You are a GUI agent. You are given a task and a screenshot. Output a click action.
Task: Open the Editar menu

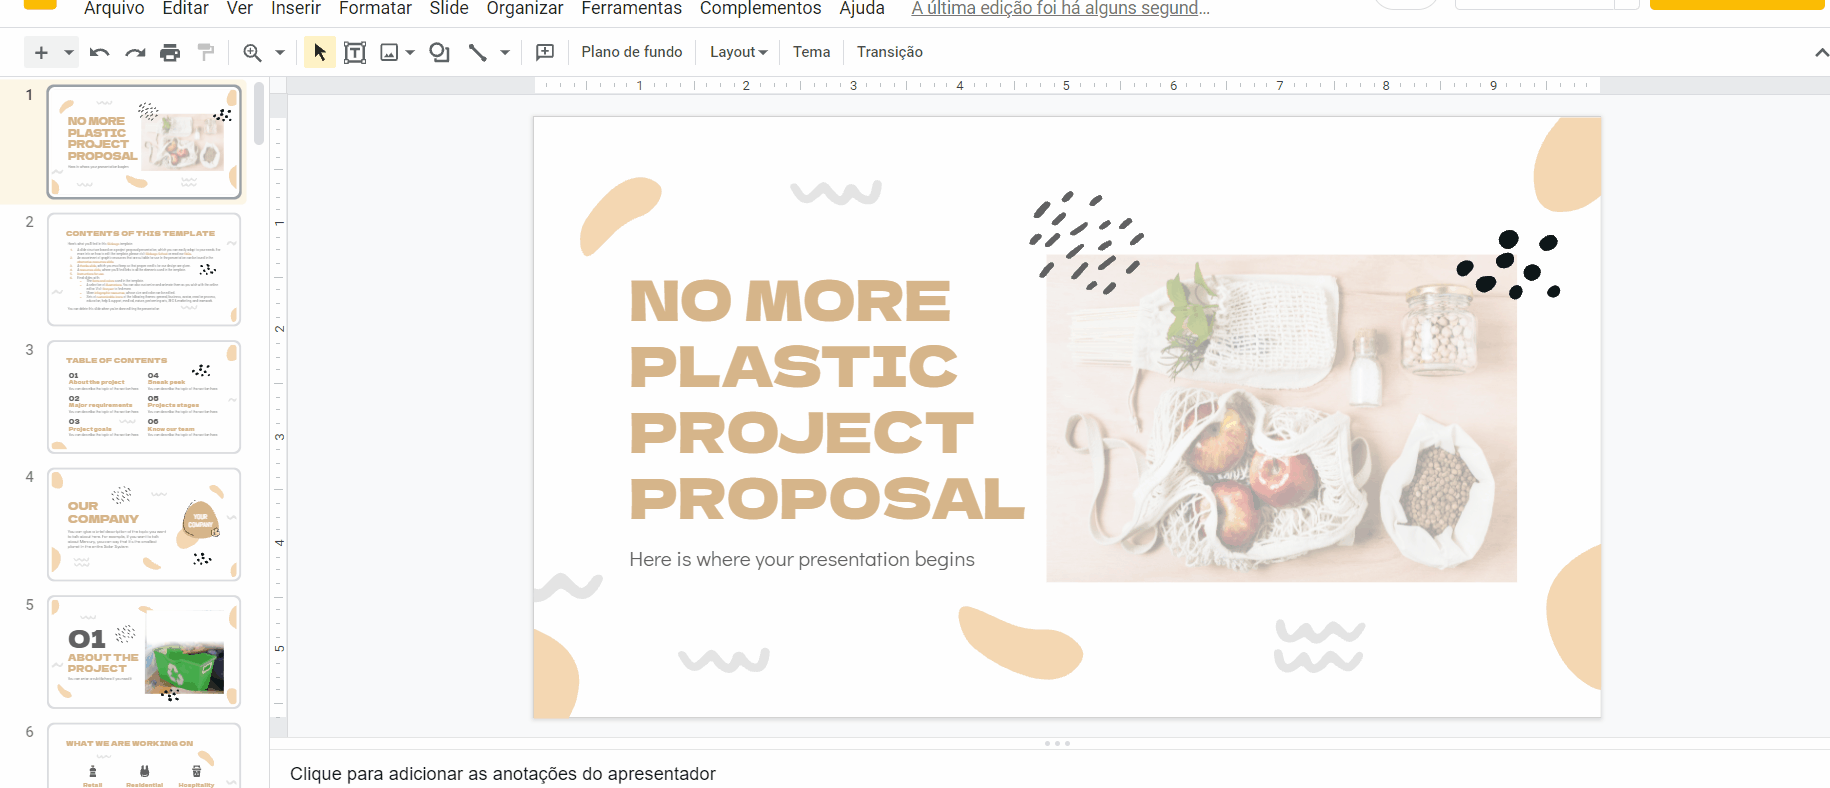[186, 8]
